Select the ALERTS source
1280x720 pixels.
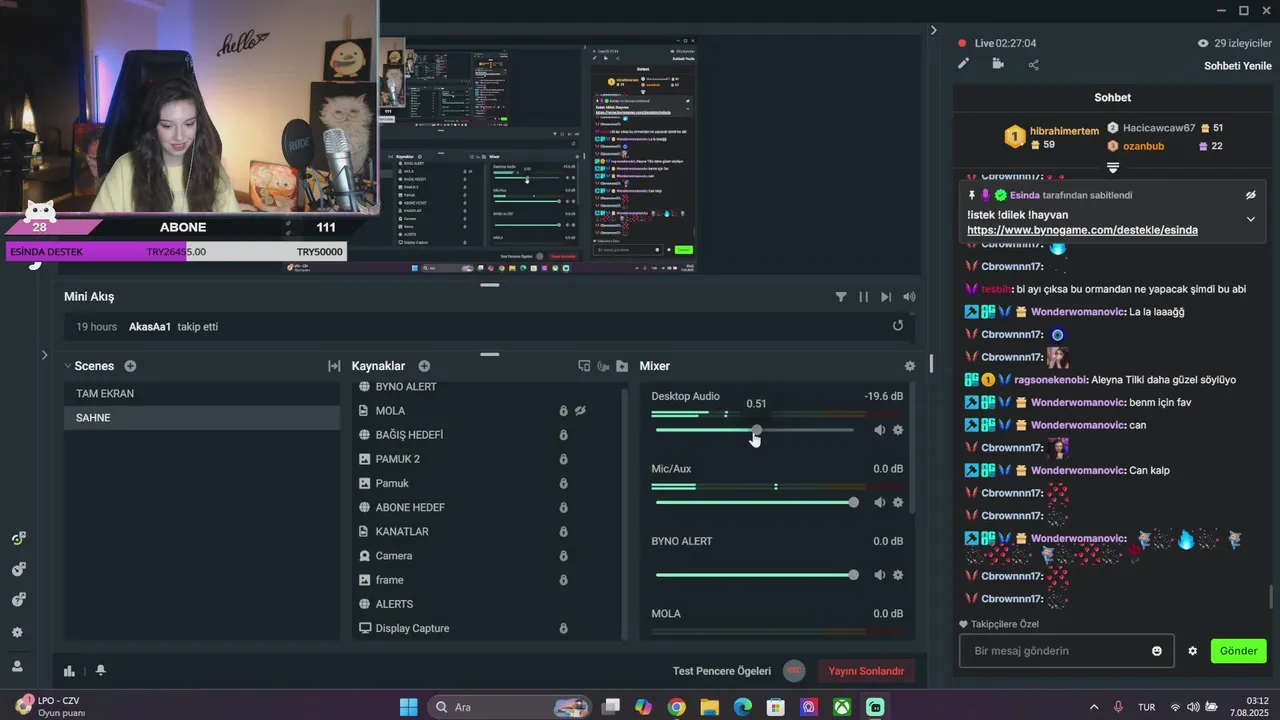point(394,604)
